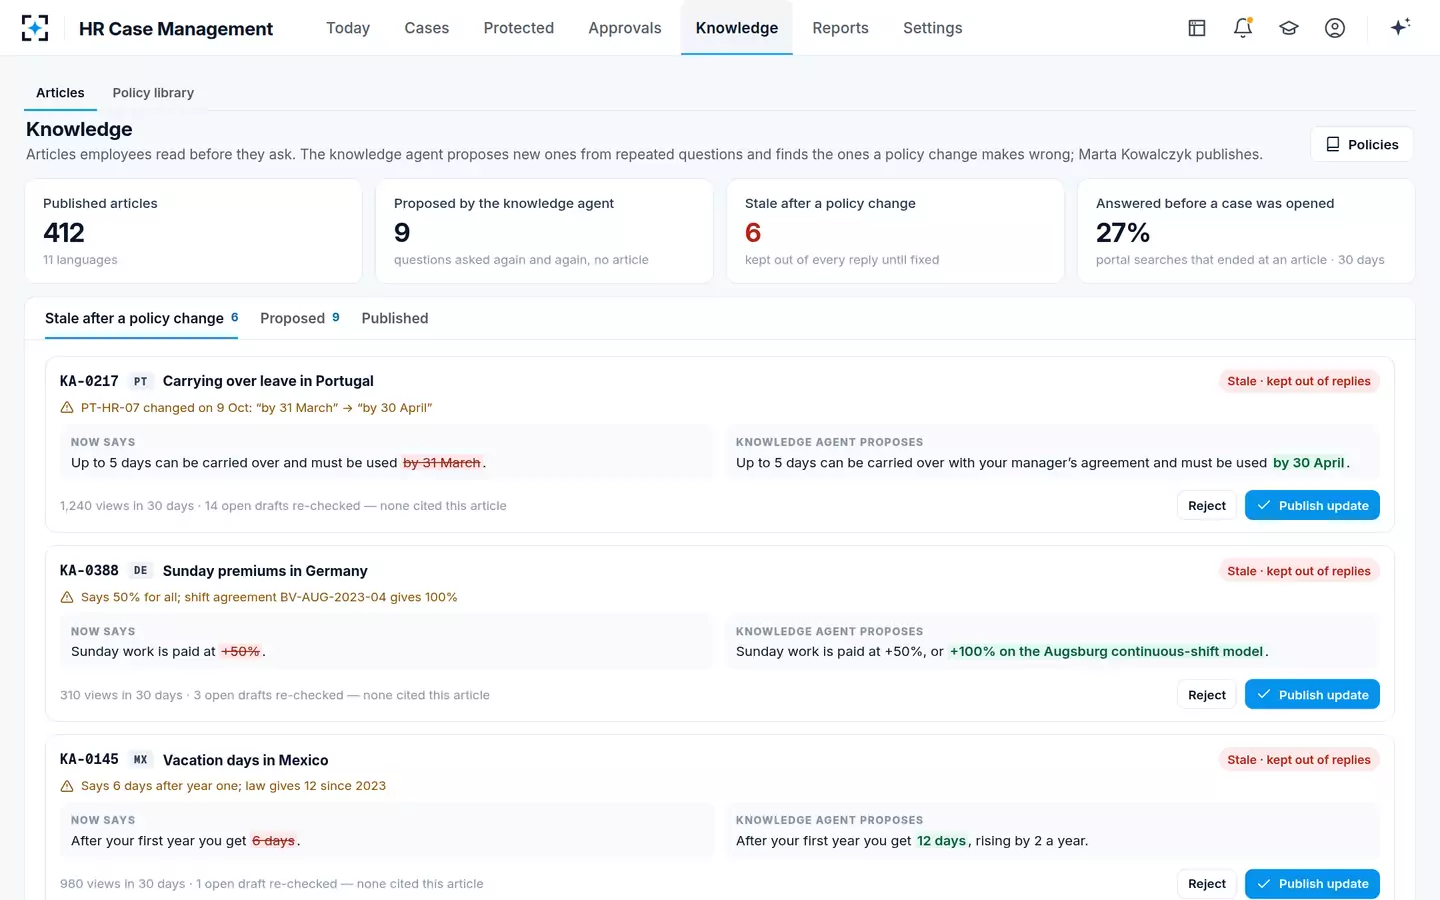Click the article ID KA-0217

click(89, 381)
